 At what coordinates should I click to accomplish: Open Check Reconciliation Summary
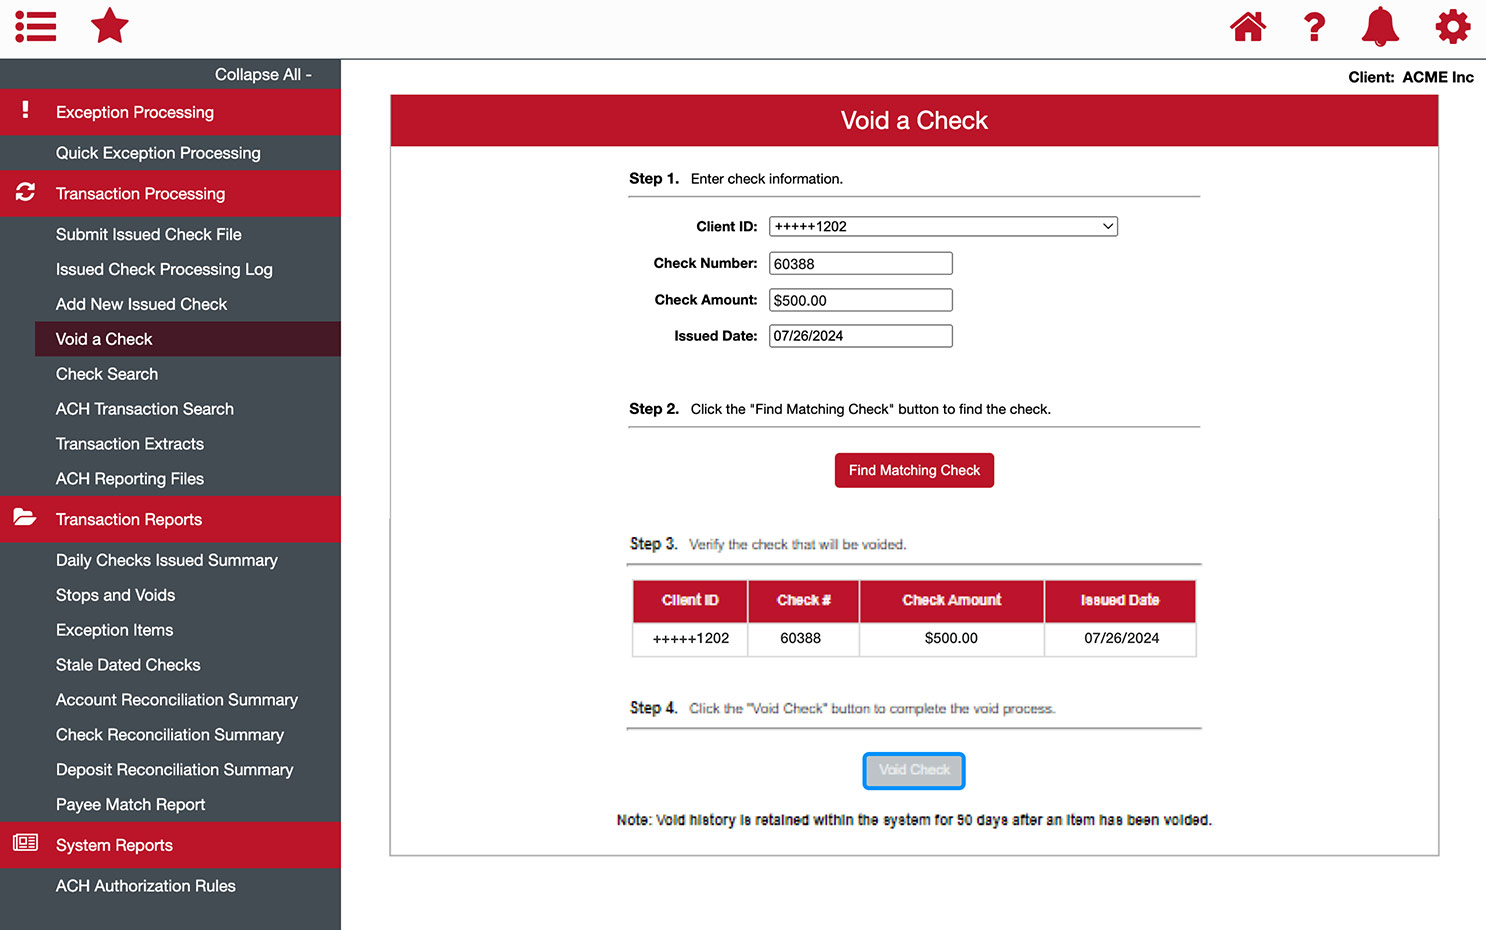click(170, 735)
